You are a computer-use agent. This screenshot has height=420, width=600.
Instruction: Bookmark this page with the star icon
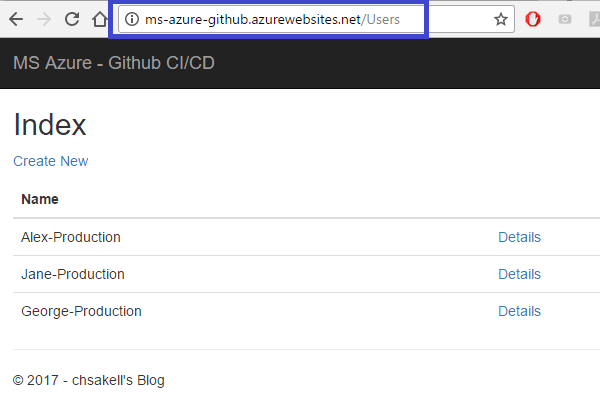point(501,19)
